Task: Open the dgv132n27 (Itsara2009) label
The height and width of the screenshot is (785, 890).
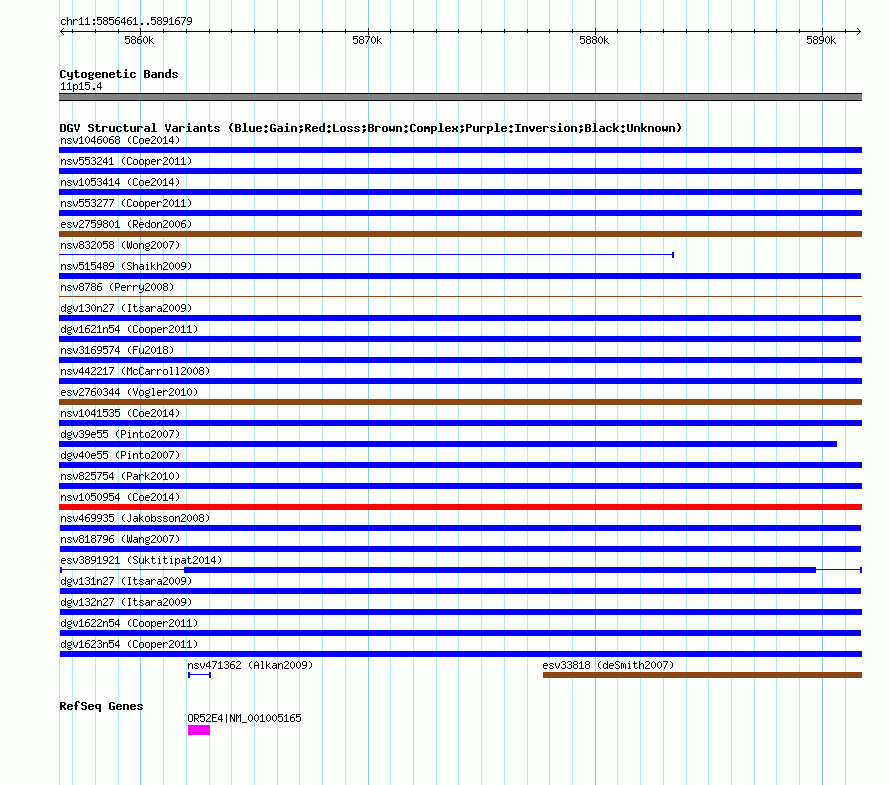Action: coord(126,602)
